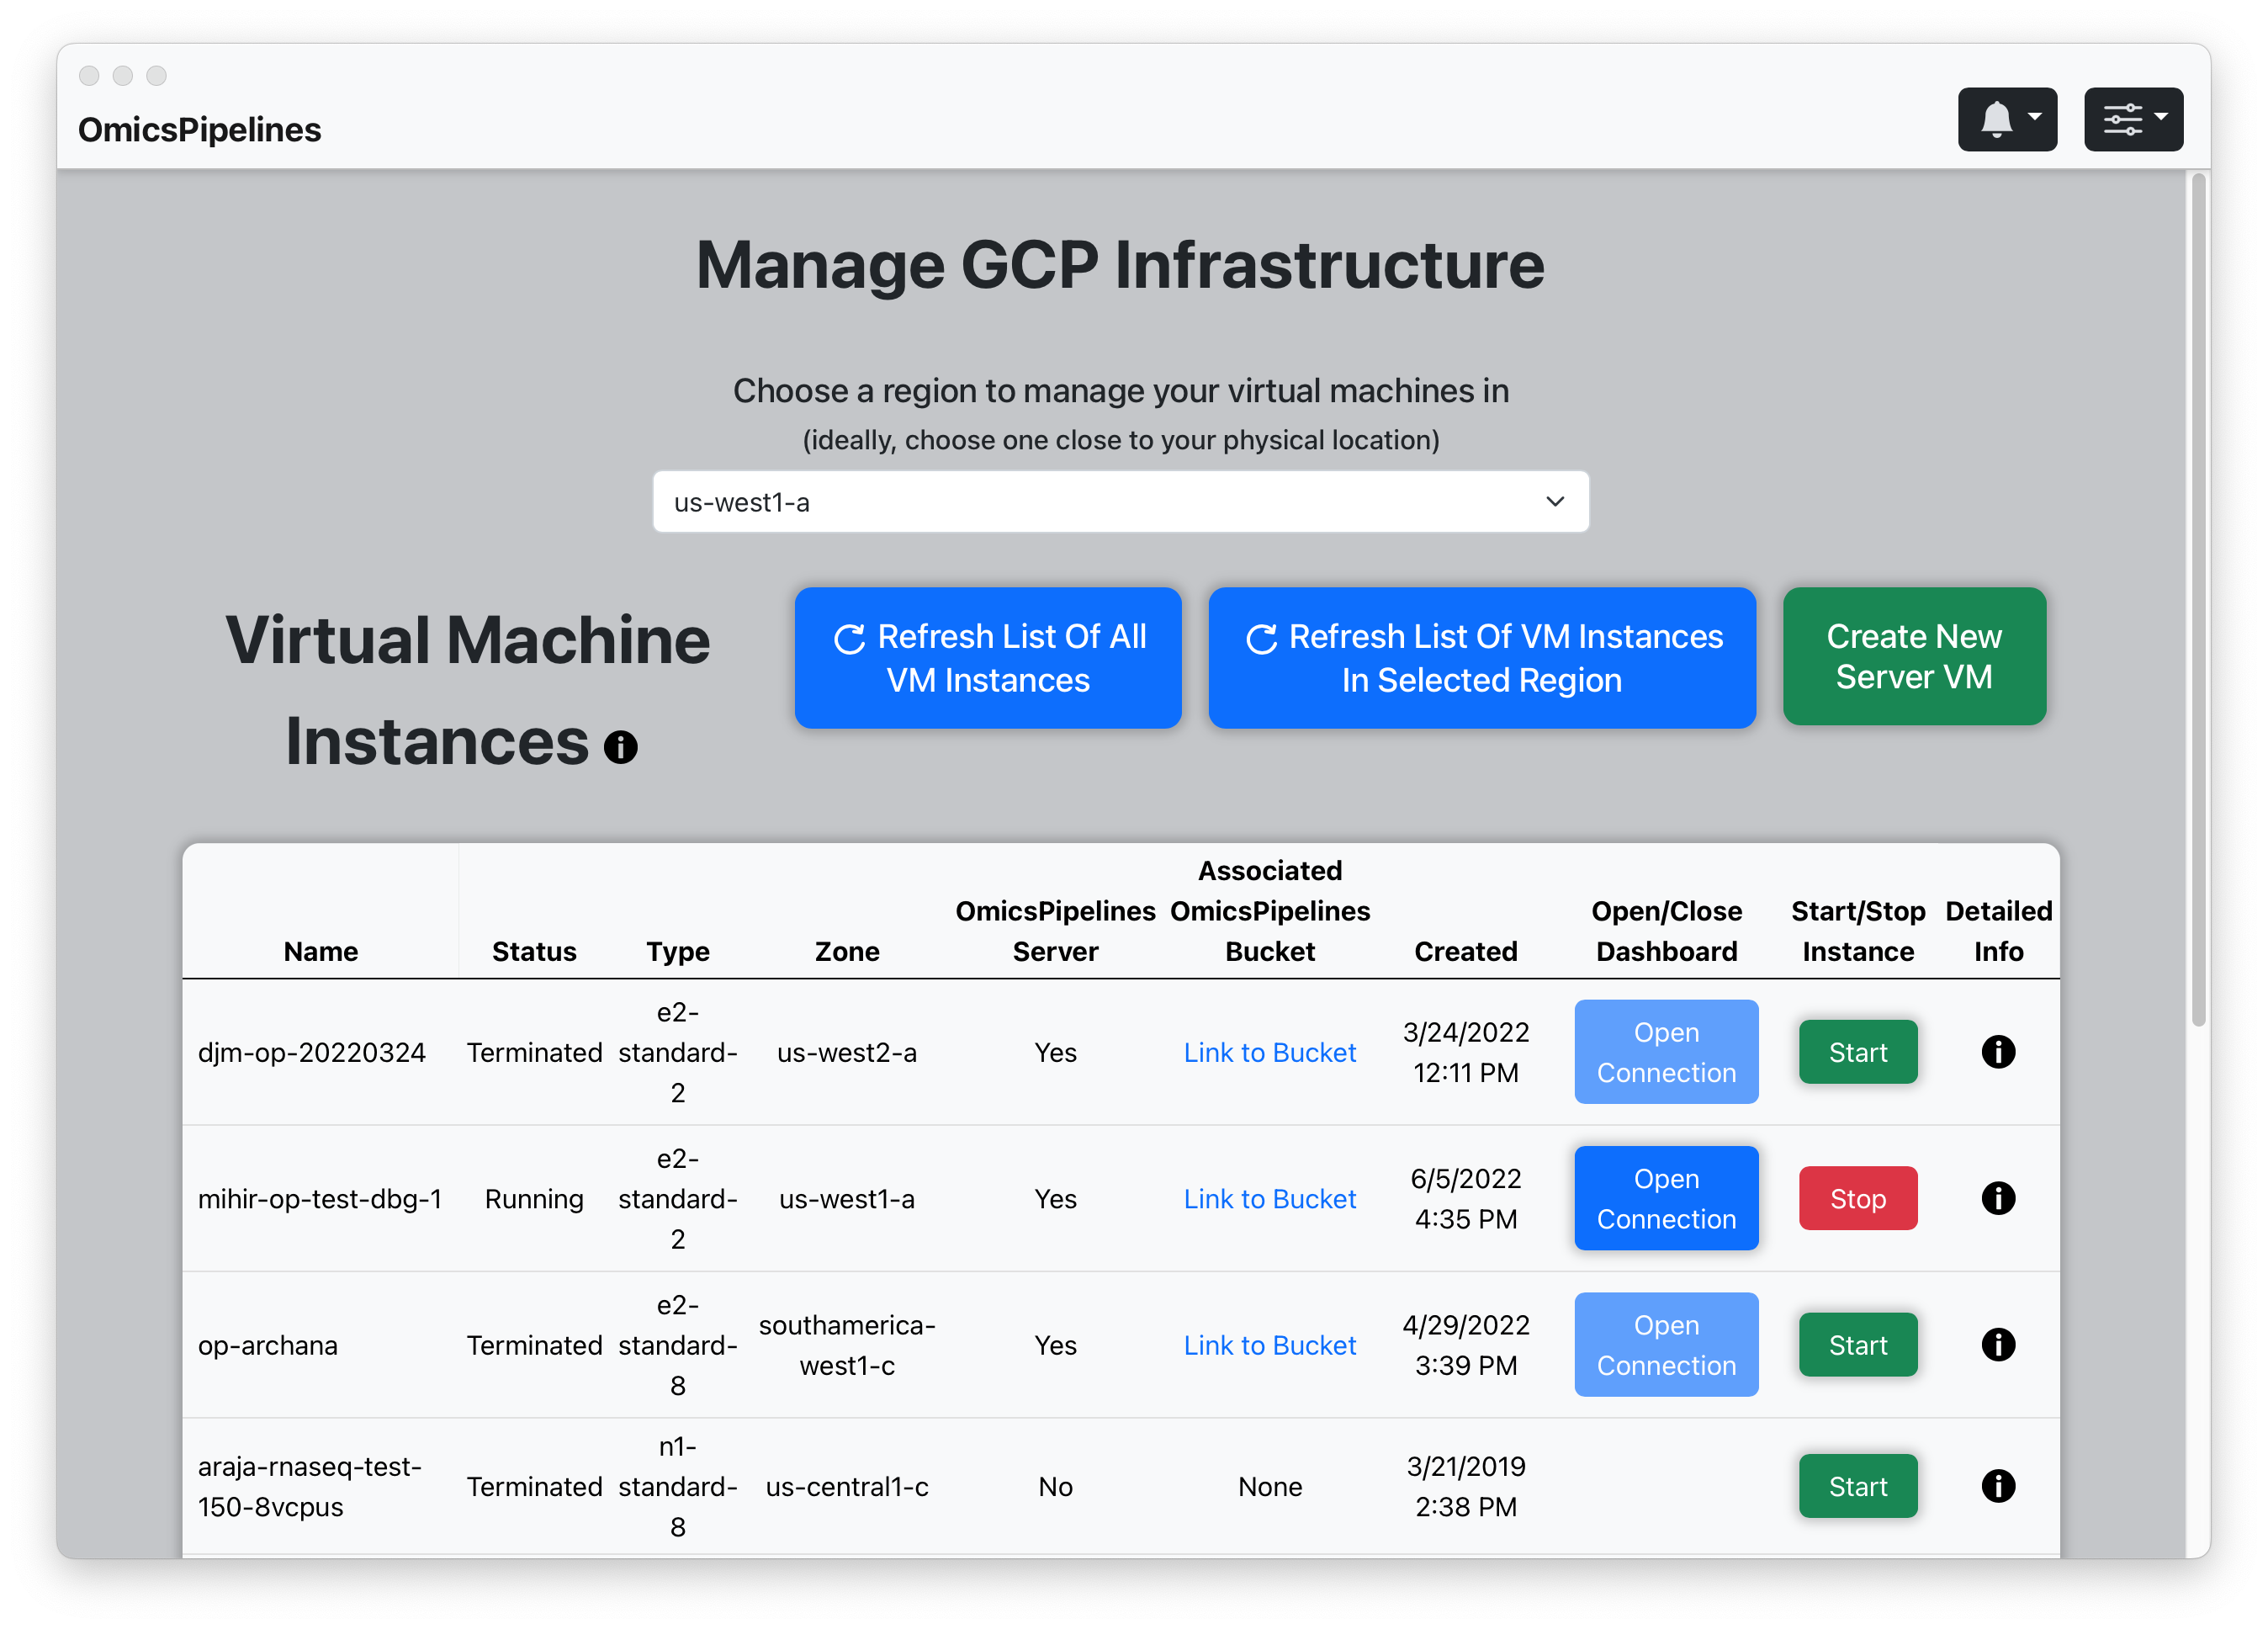The width and height of the screenshot is (2268, 1629).
Task: Click the page vertical scrollbar
Action: [2197, 600]
